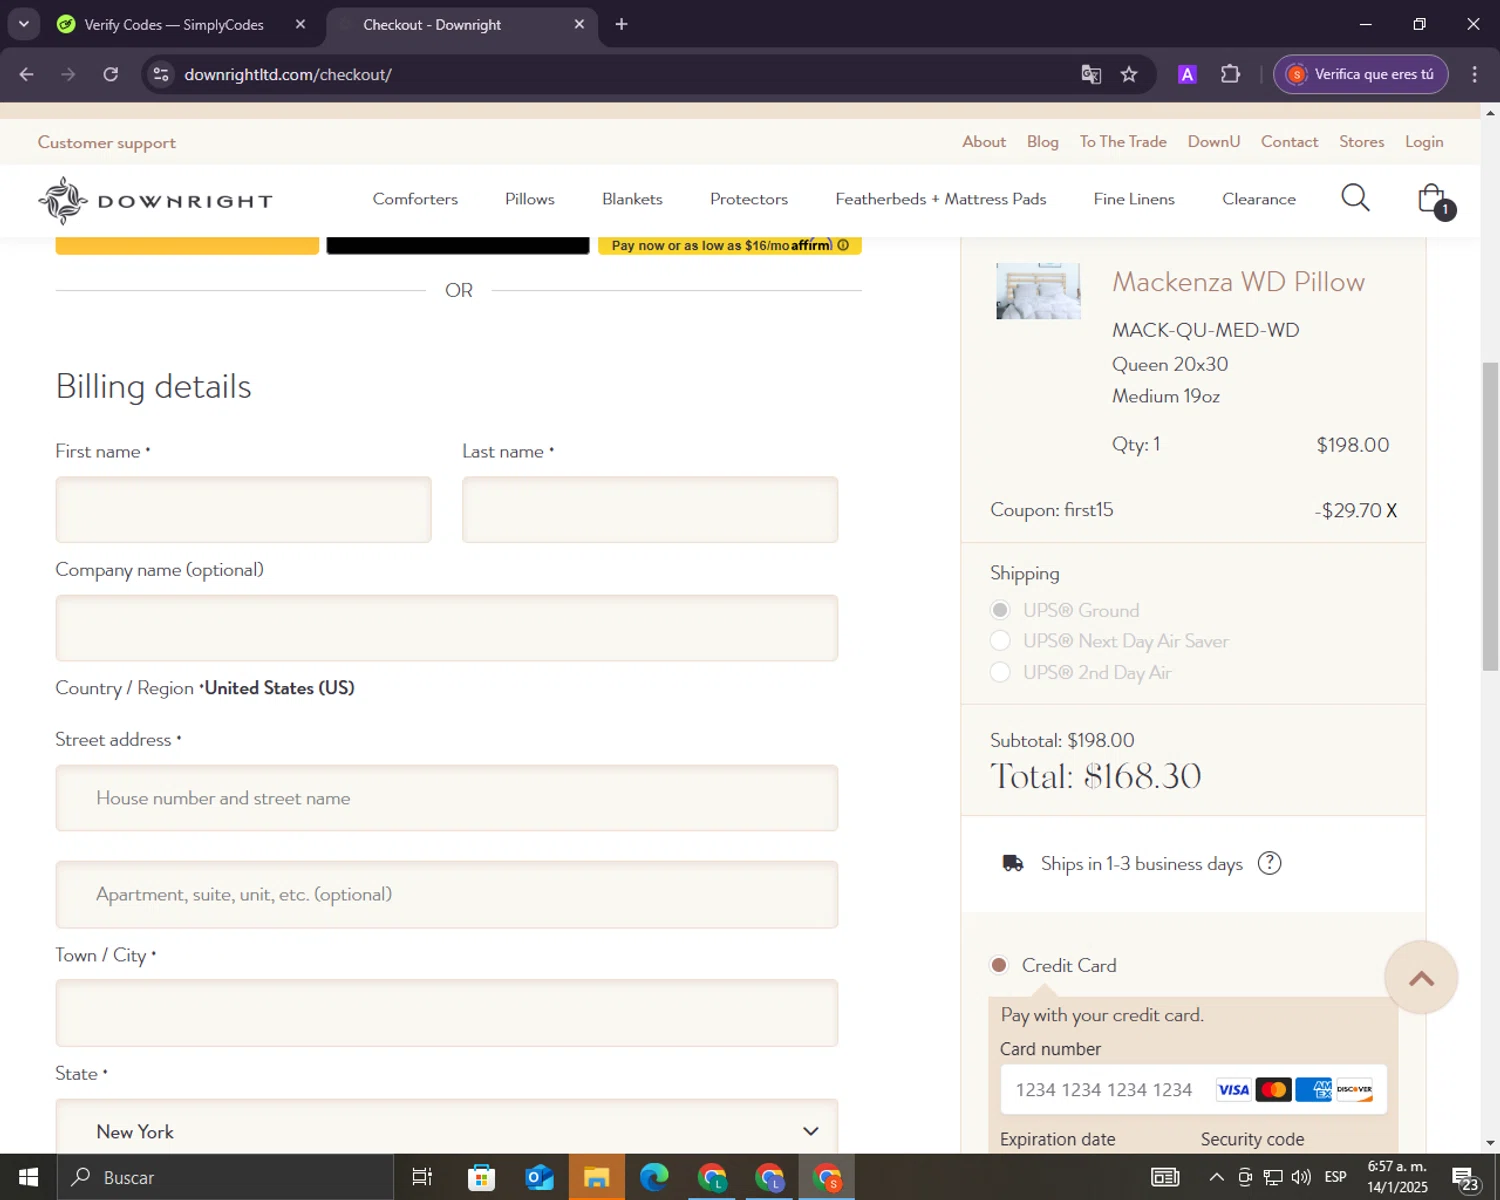Click the page vertical scrollbar thumb
Image resolution: width=1500 pixels, height=1200 pixels.
[x=1490, y=515]
